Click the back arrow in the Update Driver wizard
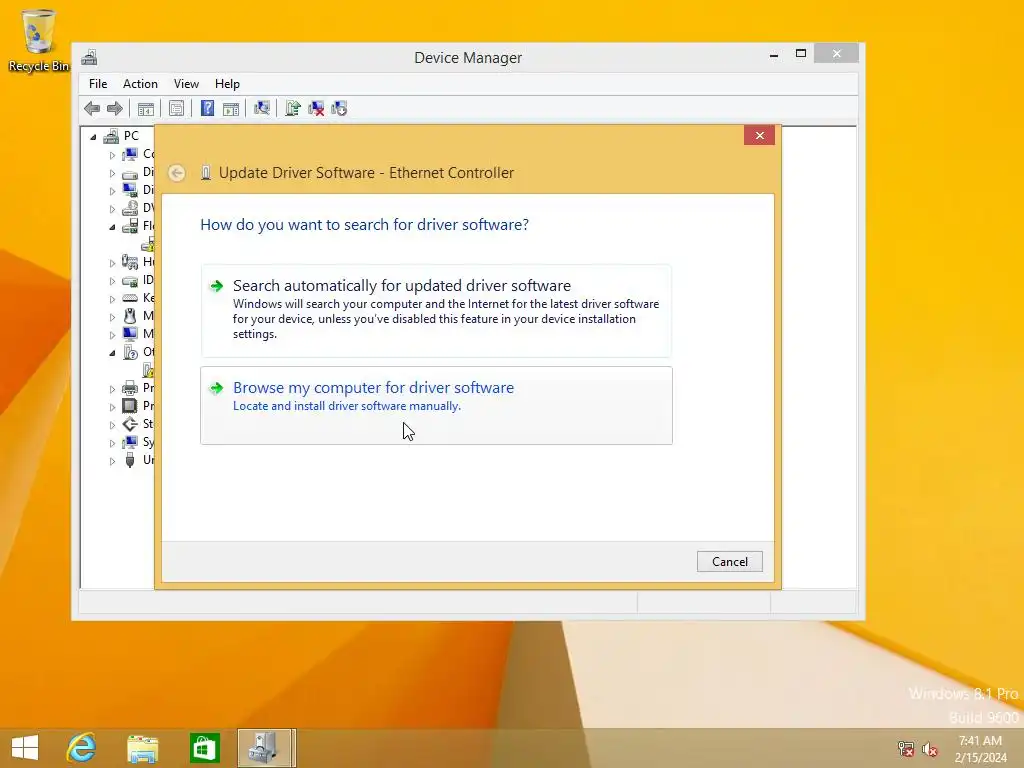Image resolution: width=1024 pixels, height=768 pixels. [176, 173]
